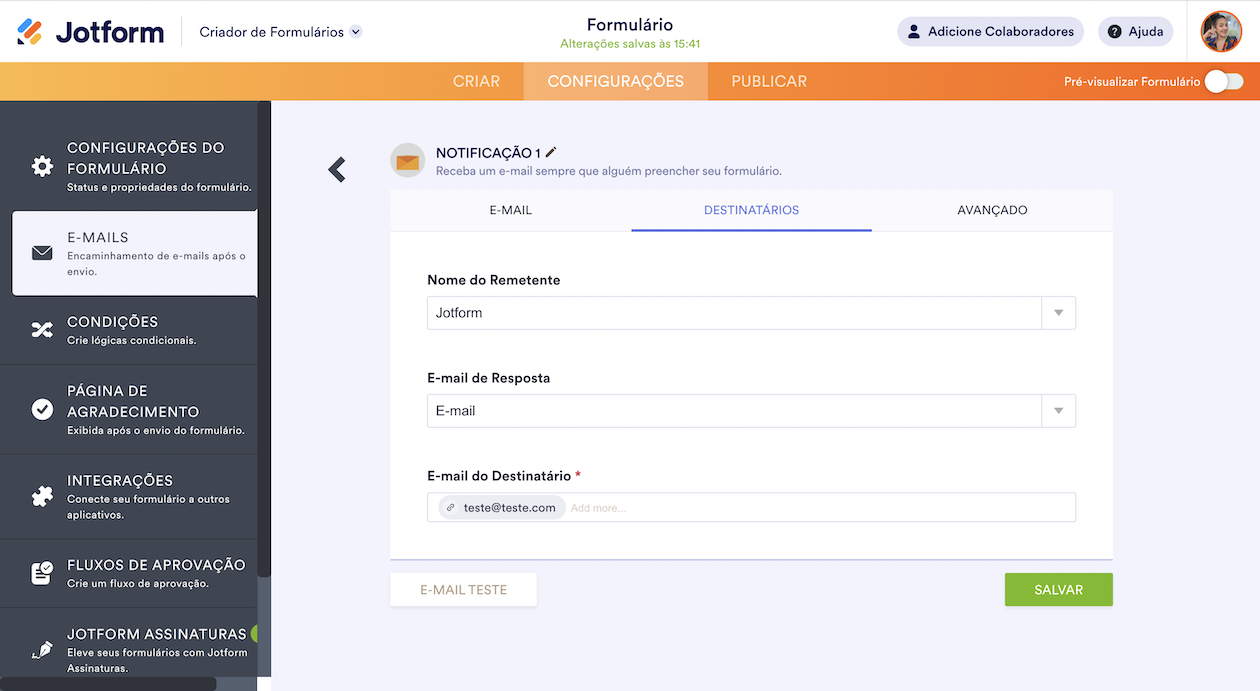
Task: Go to the Publicar tab
Action: pos(769,82)
